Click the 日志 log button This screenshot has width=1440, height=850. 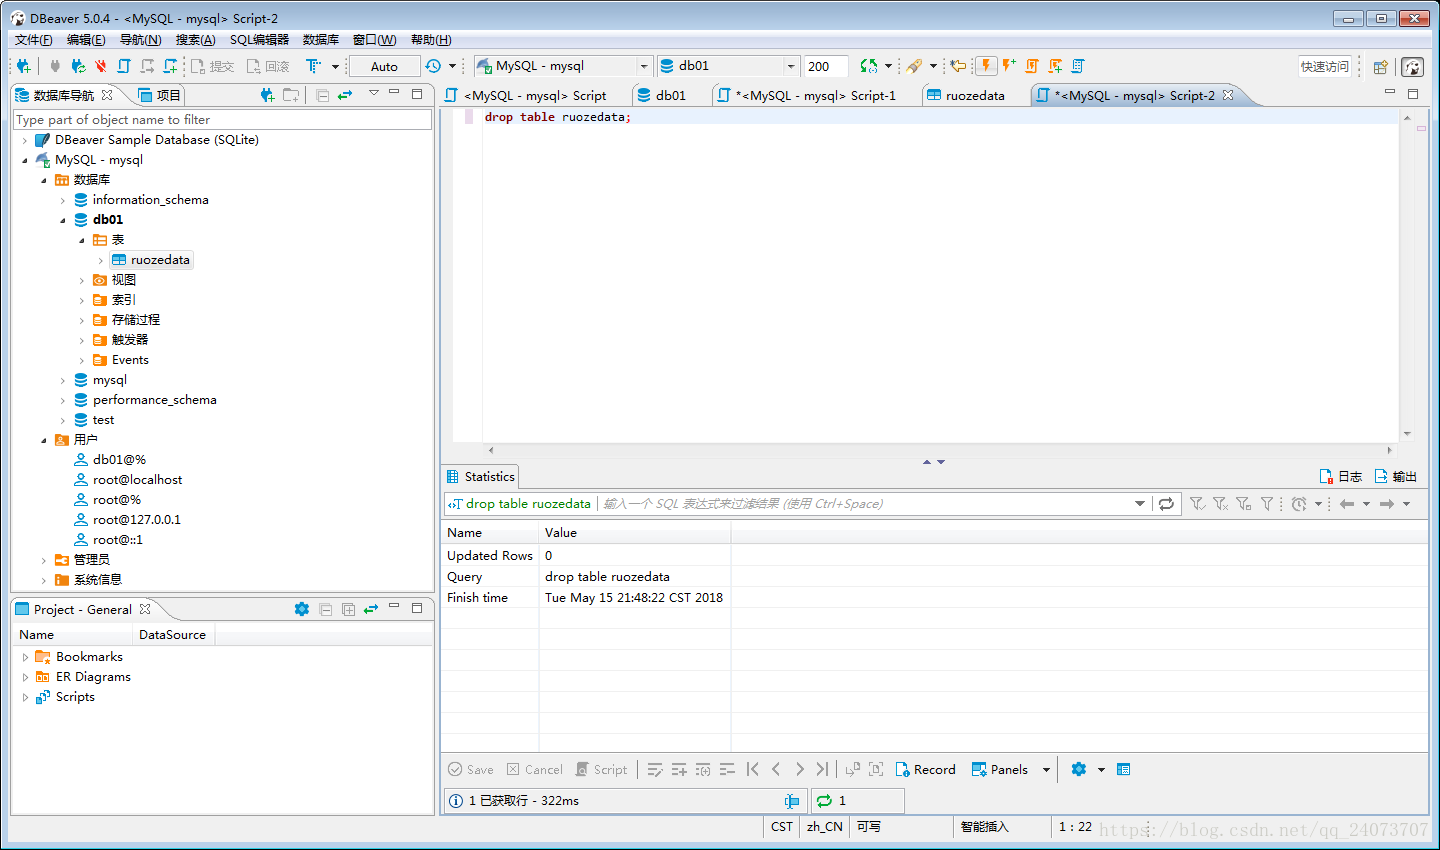(1341, 476)
